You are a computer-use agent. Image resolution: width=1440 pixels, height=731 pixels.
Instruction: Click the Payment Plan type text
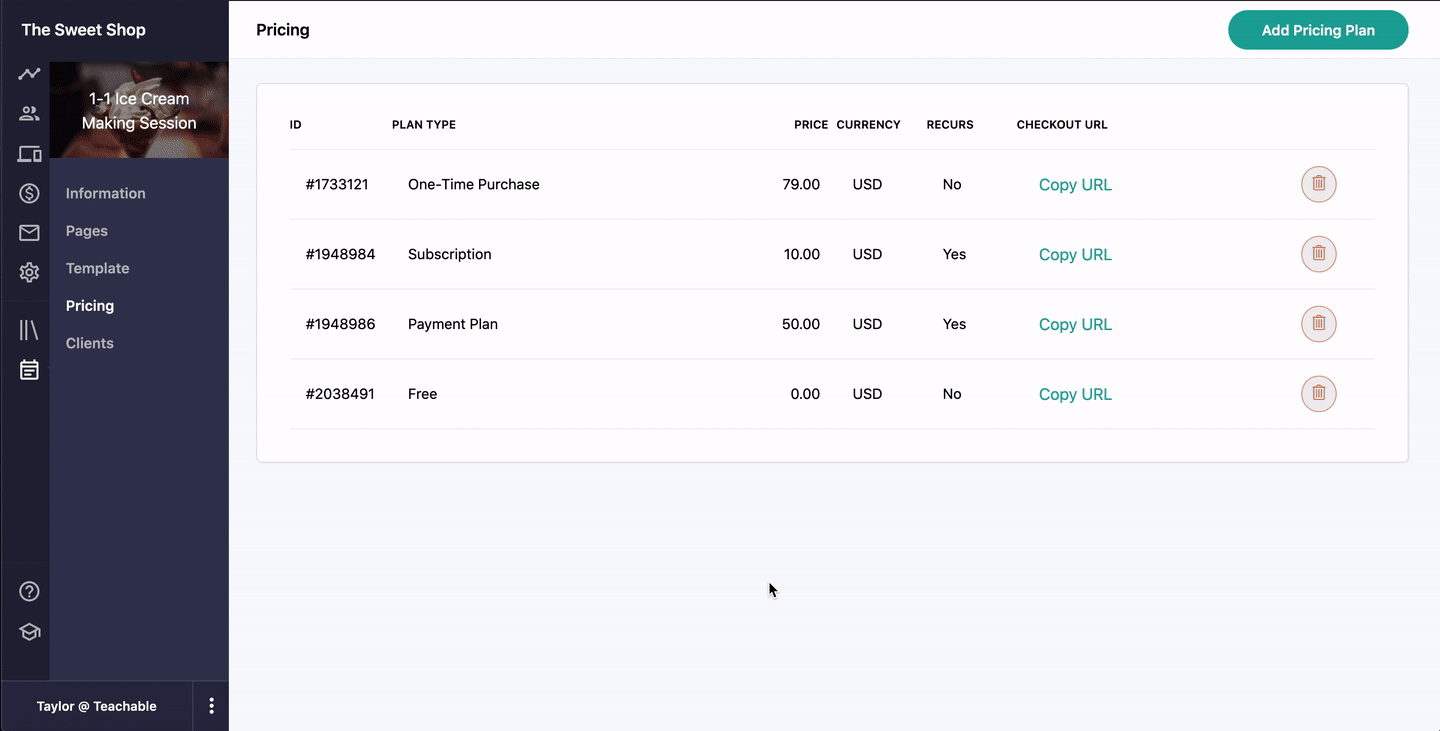[452, 324]
